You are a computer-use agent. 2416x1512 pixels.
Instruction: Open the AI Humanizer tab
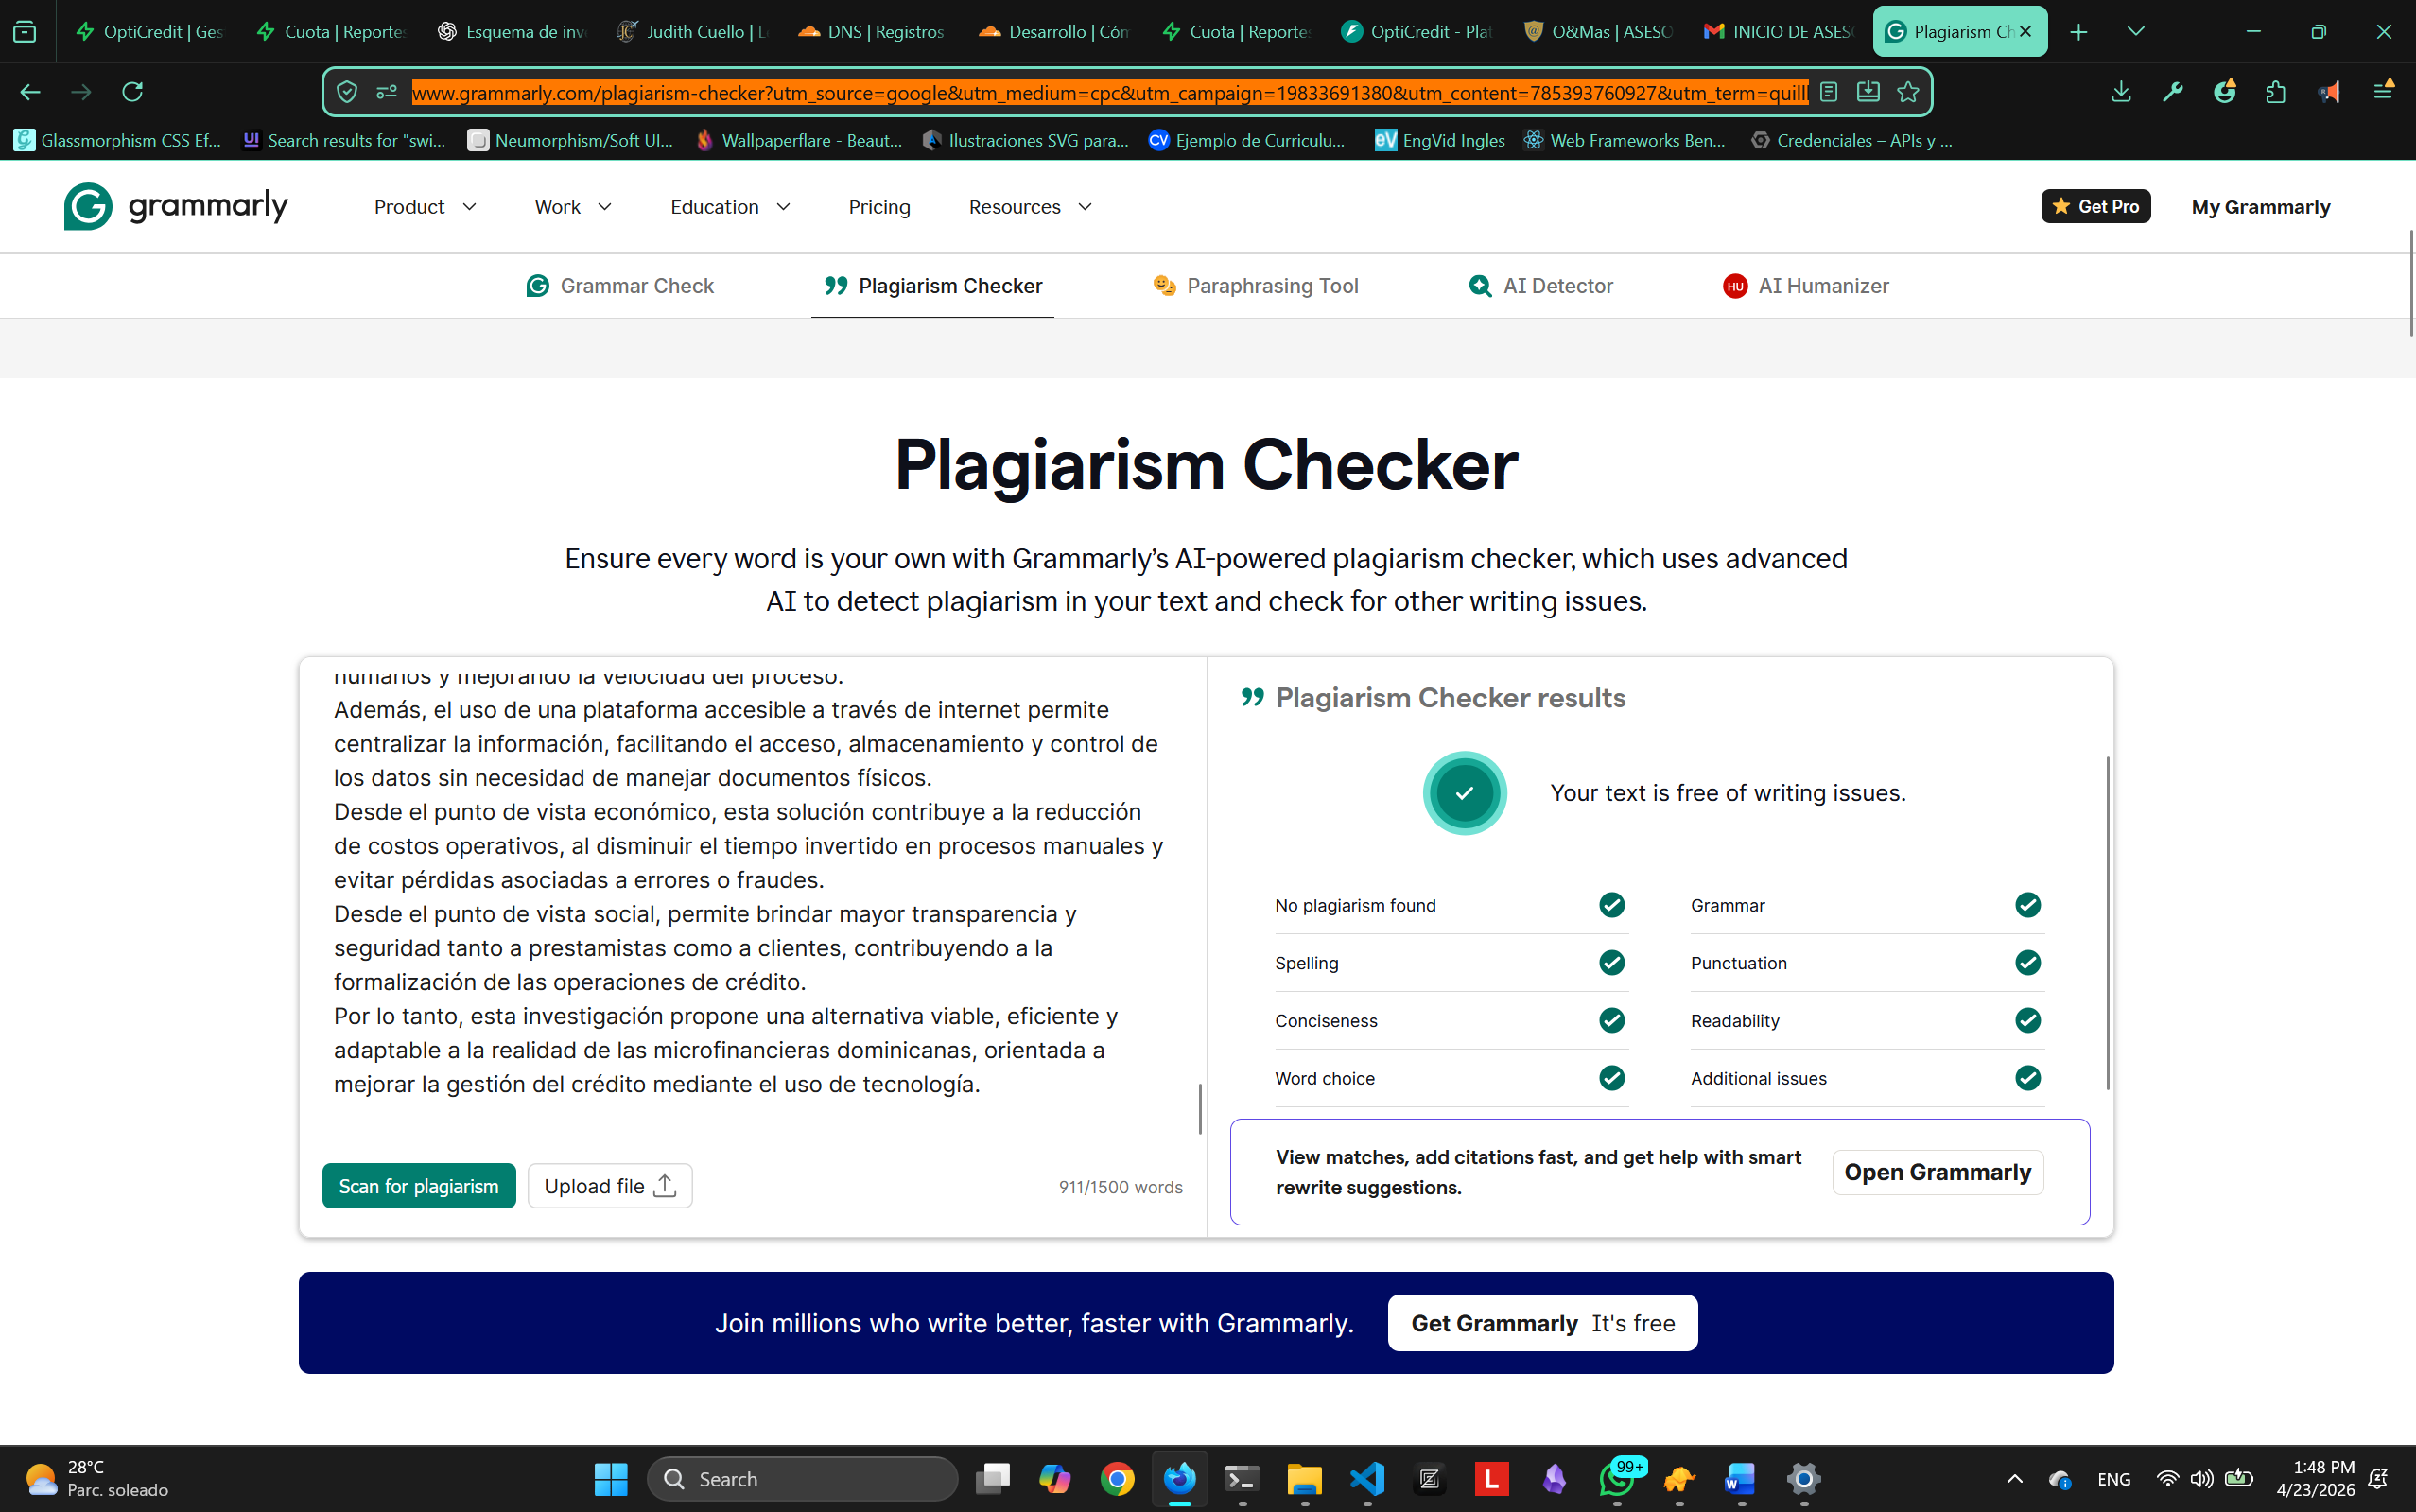click(x=1806, y=286)
